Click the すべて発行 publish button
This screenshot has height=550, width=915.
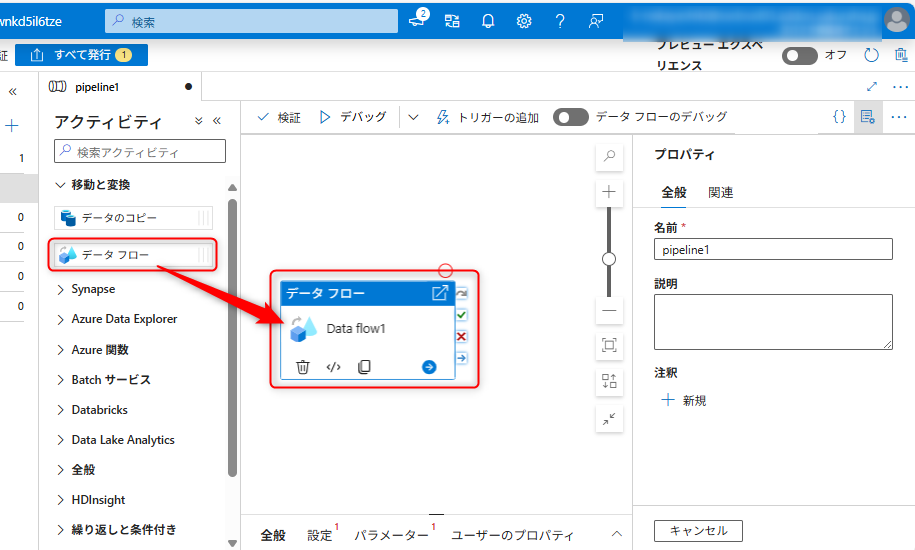(x=81, y=55)
